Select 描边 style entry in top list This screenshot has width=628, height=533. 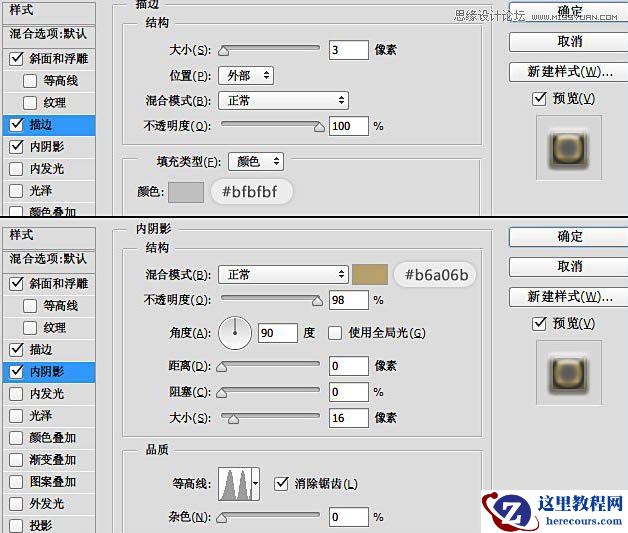tap(49, 125)
